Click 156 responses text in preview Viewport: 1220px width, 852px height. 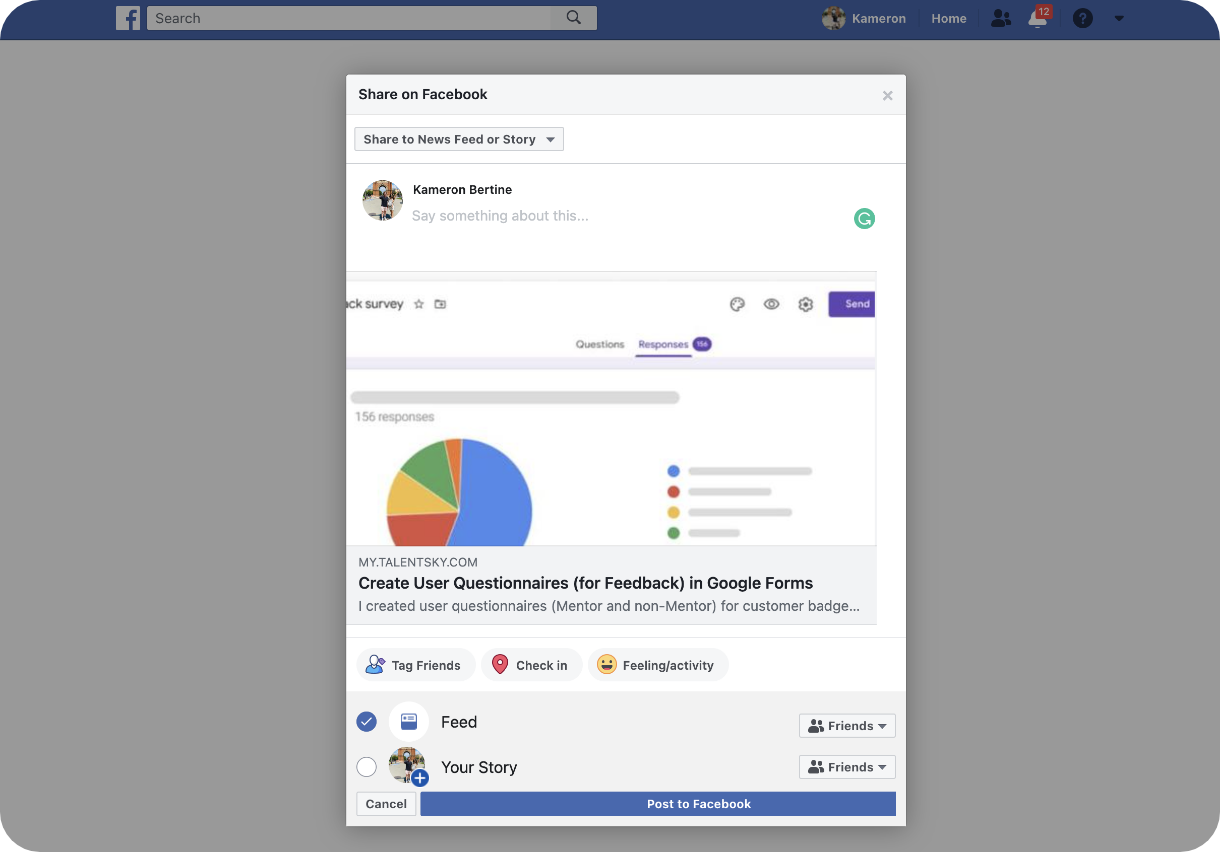394,417
